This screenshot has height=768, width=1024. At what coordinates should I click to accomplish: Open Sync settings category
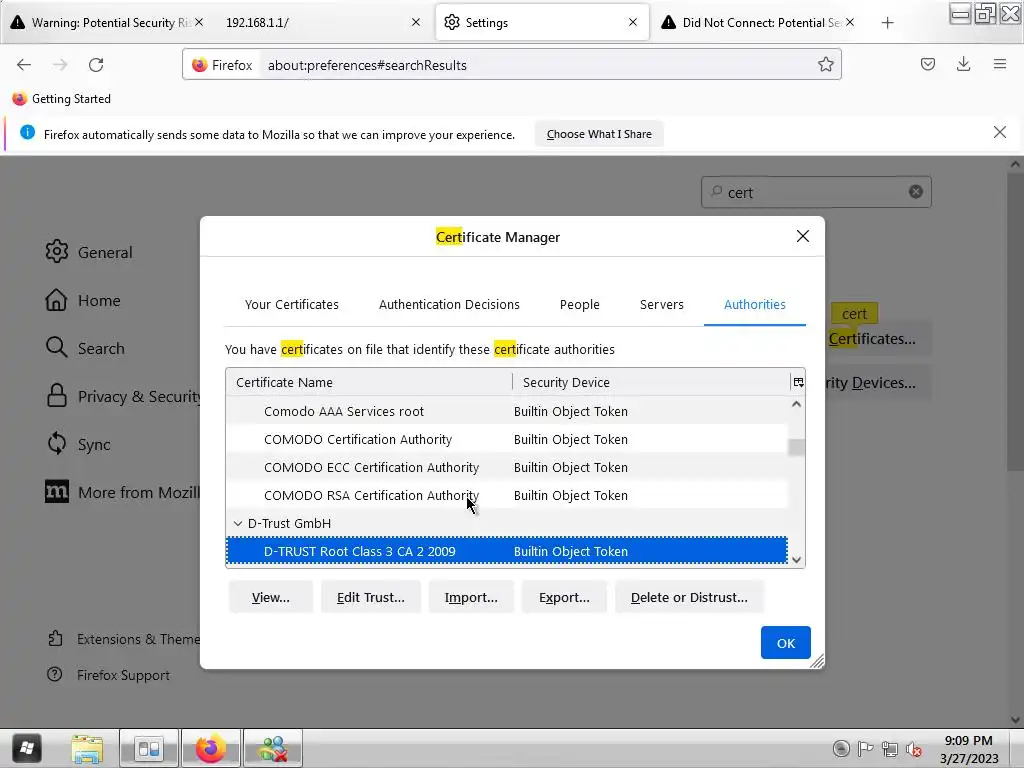(78, 444)
